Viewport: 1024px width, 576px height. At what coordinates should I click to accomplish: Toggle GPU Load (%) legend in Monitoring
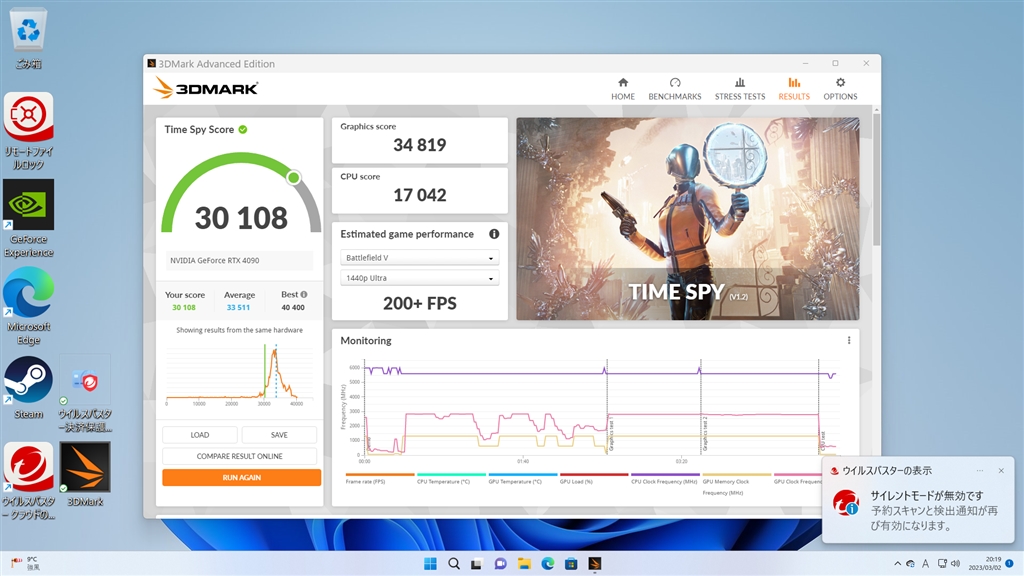(x=594, y=479)
